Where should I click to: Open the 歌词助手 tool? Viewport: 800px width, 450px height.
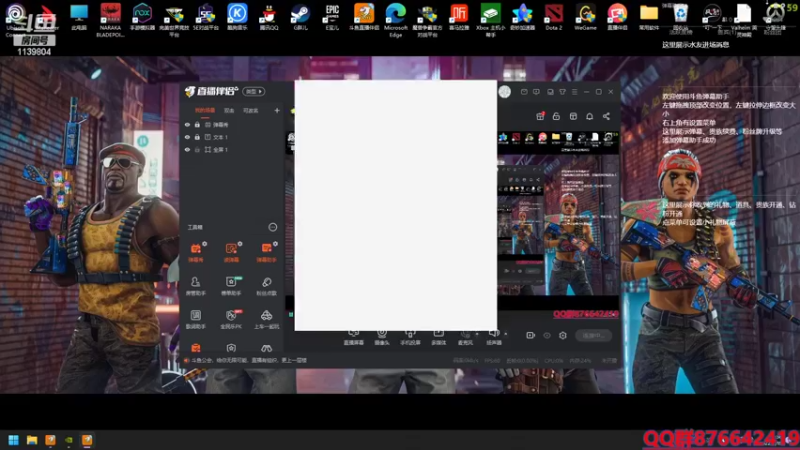195,319
